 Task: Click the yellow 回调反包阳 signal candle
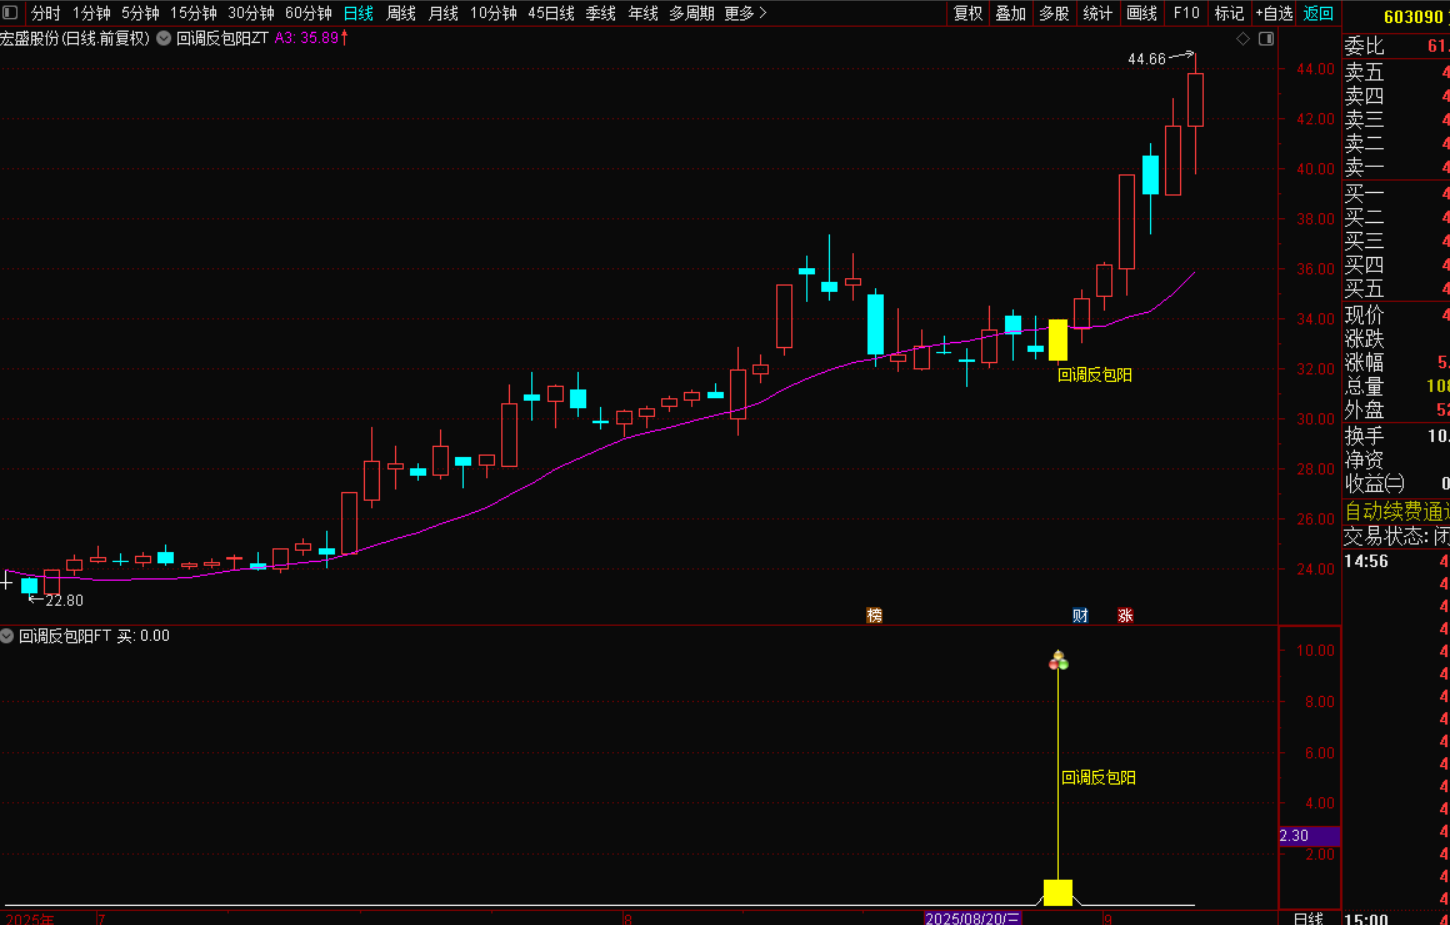(1057, 340)
